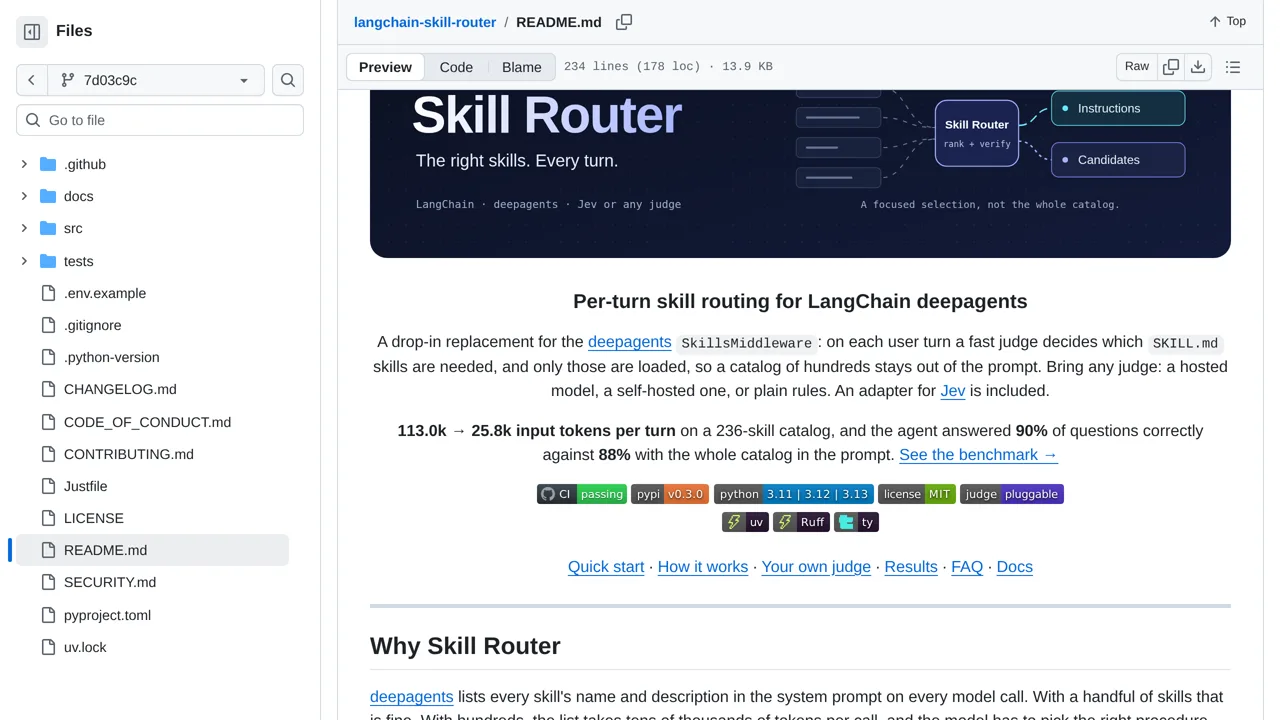
Task: Open the 7d03c9c branch selector dropdown
Action: pyautogui.click(x=155, y=80)
